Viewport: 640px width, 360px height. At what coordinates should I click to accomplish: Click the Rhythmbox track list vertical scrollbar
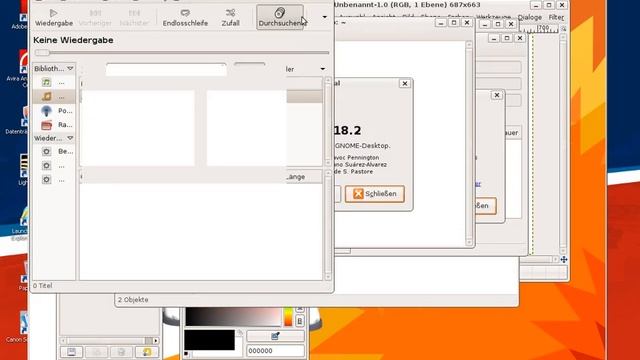click(x=328, y=225)
